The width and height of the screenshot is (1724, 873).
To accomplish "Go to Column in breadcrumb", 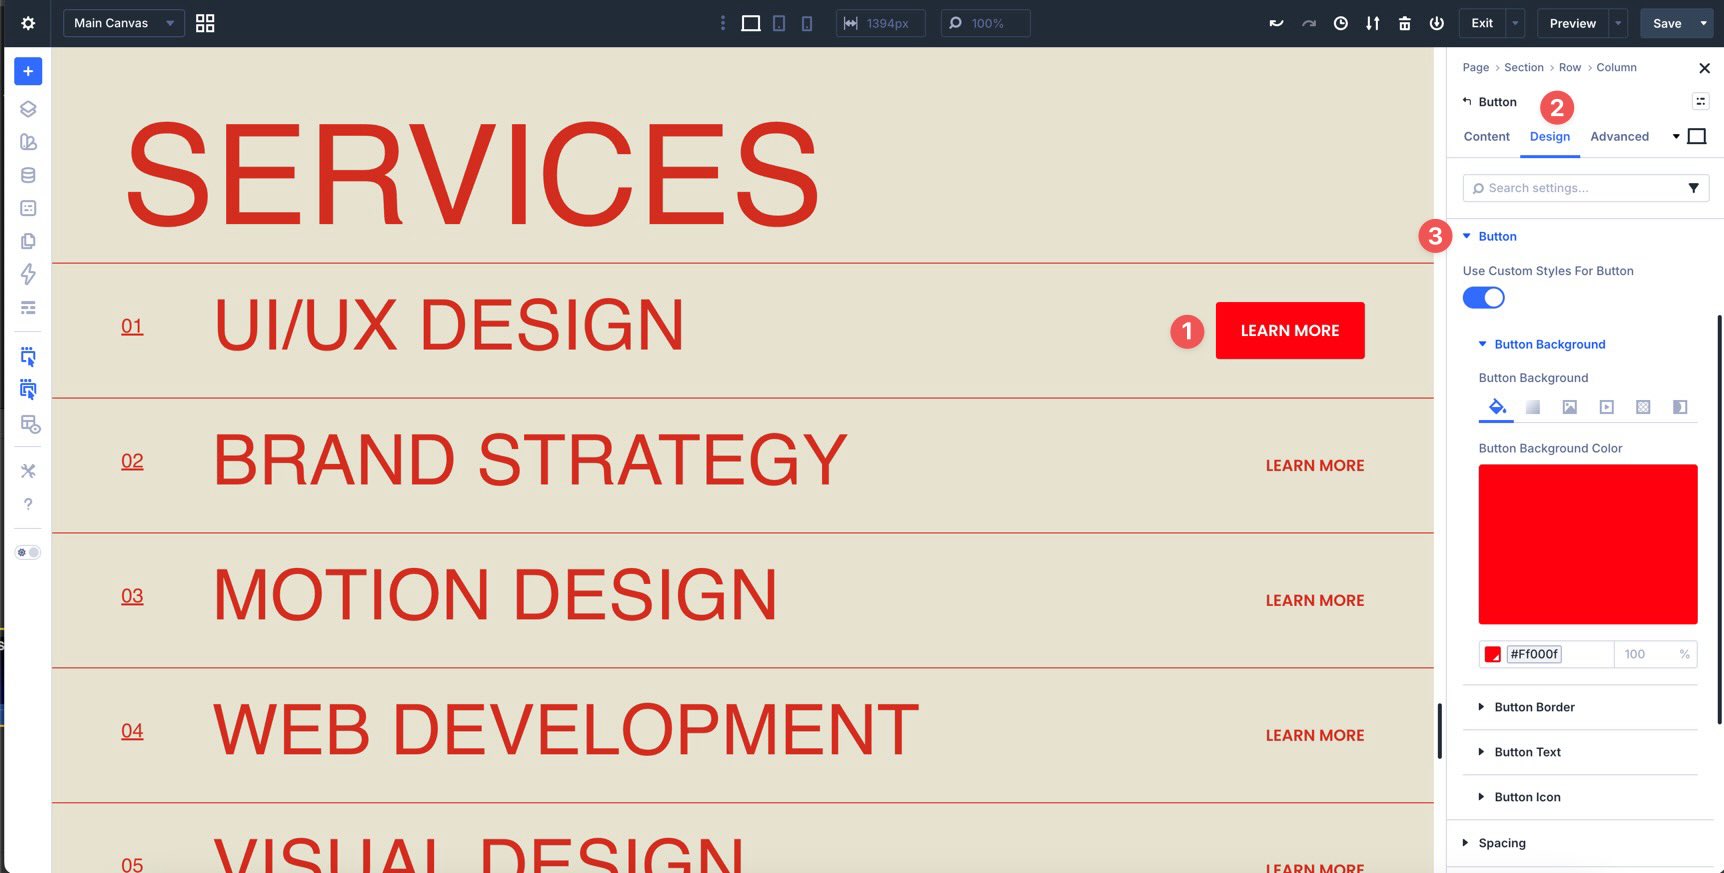I will (x=1616, y=67).
